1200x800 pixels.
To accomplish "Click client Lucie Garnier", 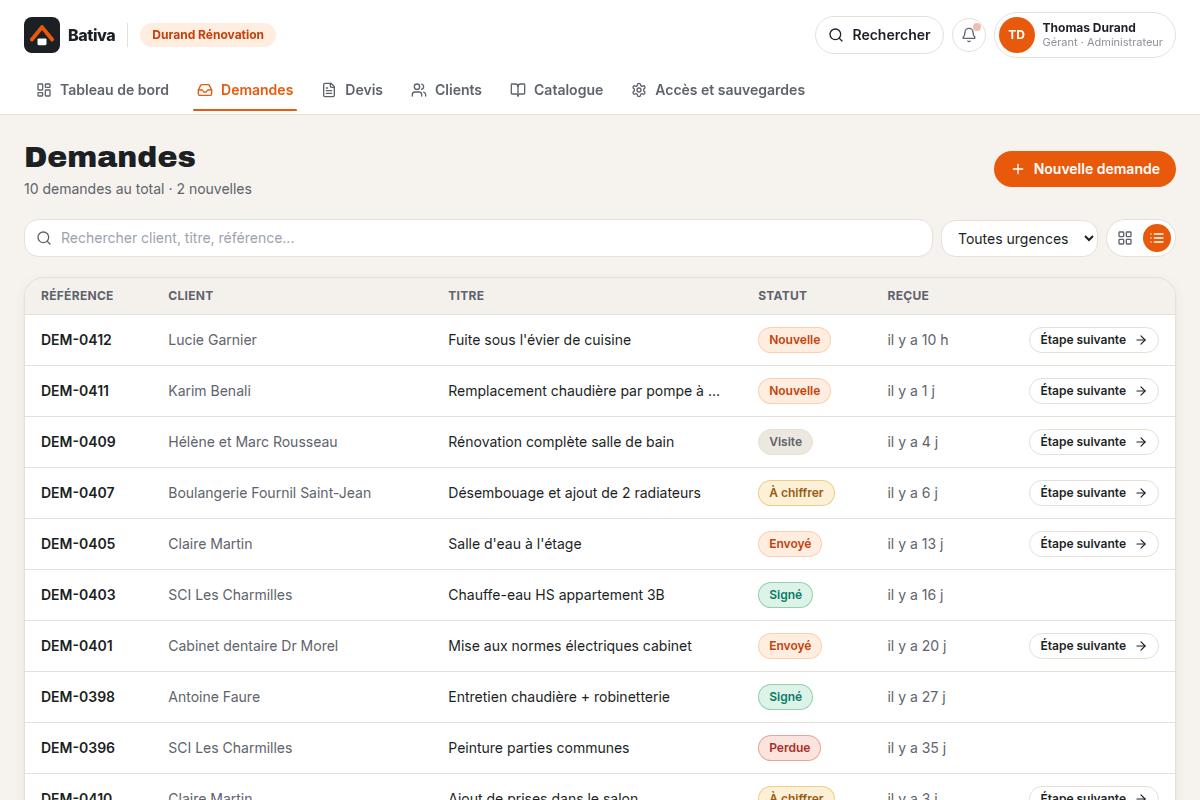I will point(212,340).
